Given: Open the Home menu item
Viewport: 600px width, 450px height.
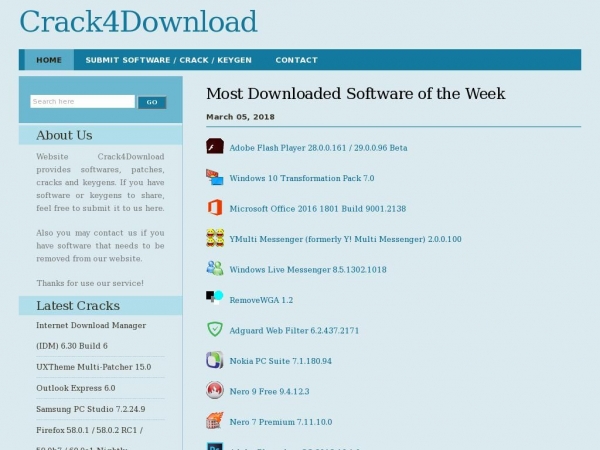Looking at the screenshot, I should tap(49, 60).
